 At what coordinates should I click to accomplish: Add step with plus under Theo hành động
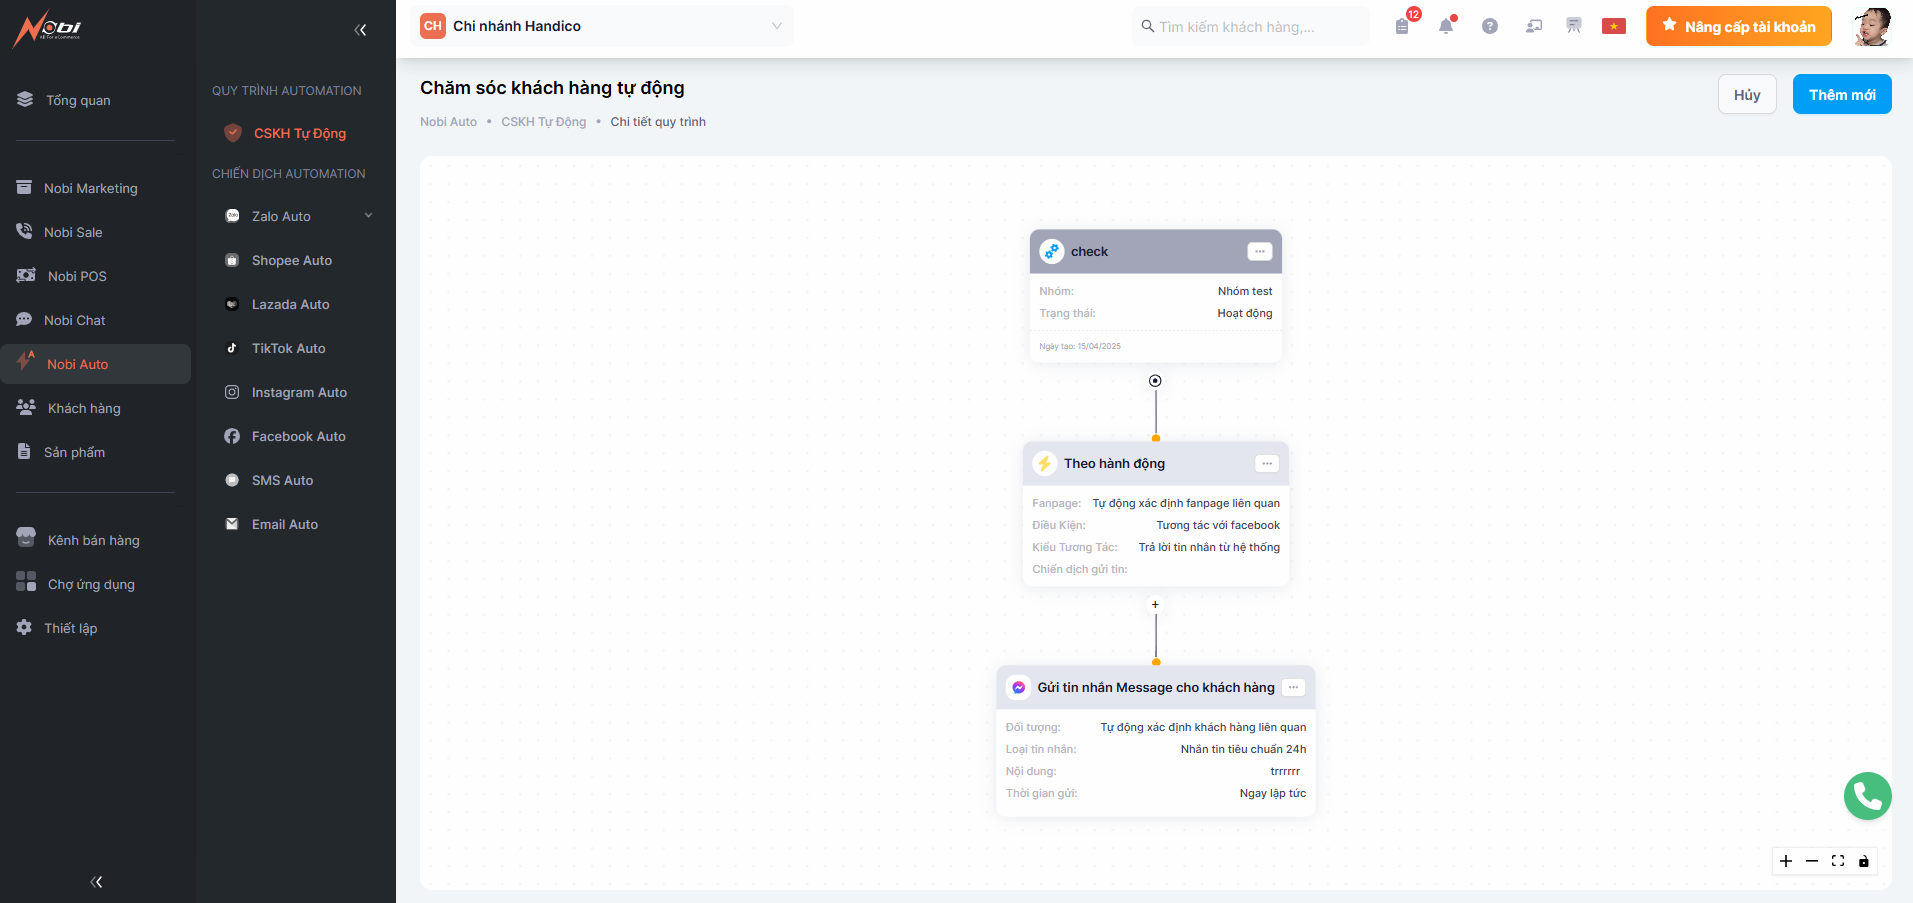(x=1155, y=605)
